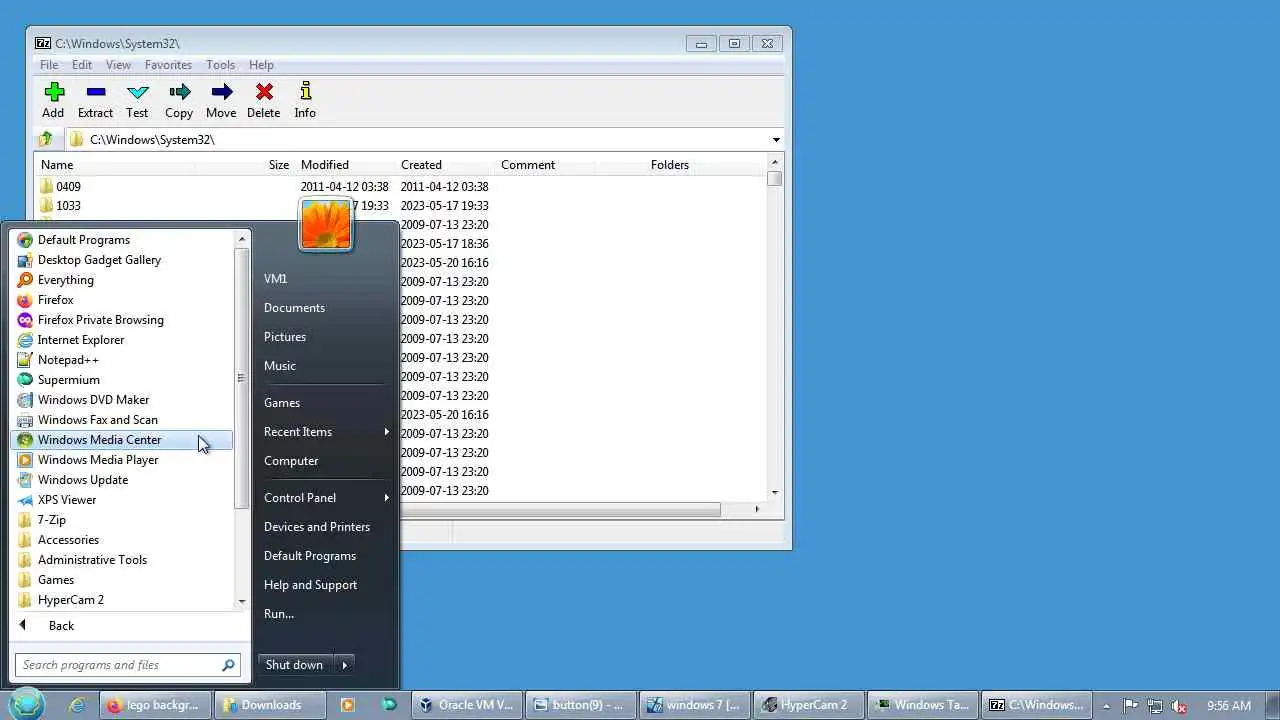Click the Test toolbar icon
Image resolution: width=1280 pixels, height=720 pixels.
pos(137,100)
